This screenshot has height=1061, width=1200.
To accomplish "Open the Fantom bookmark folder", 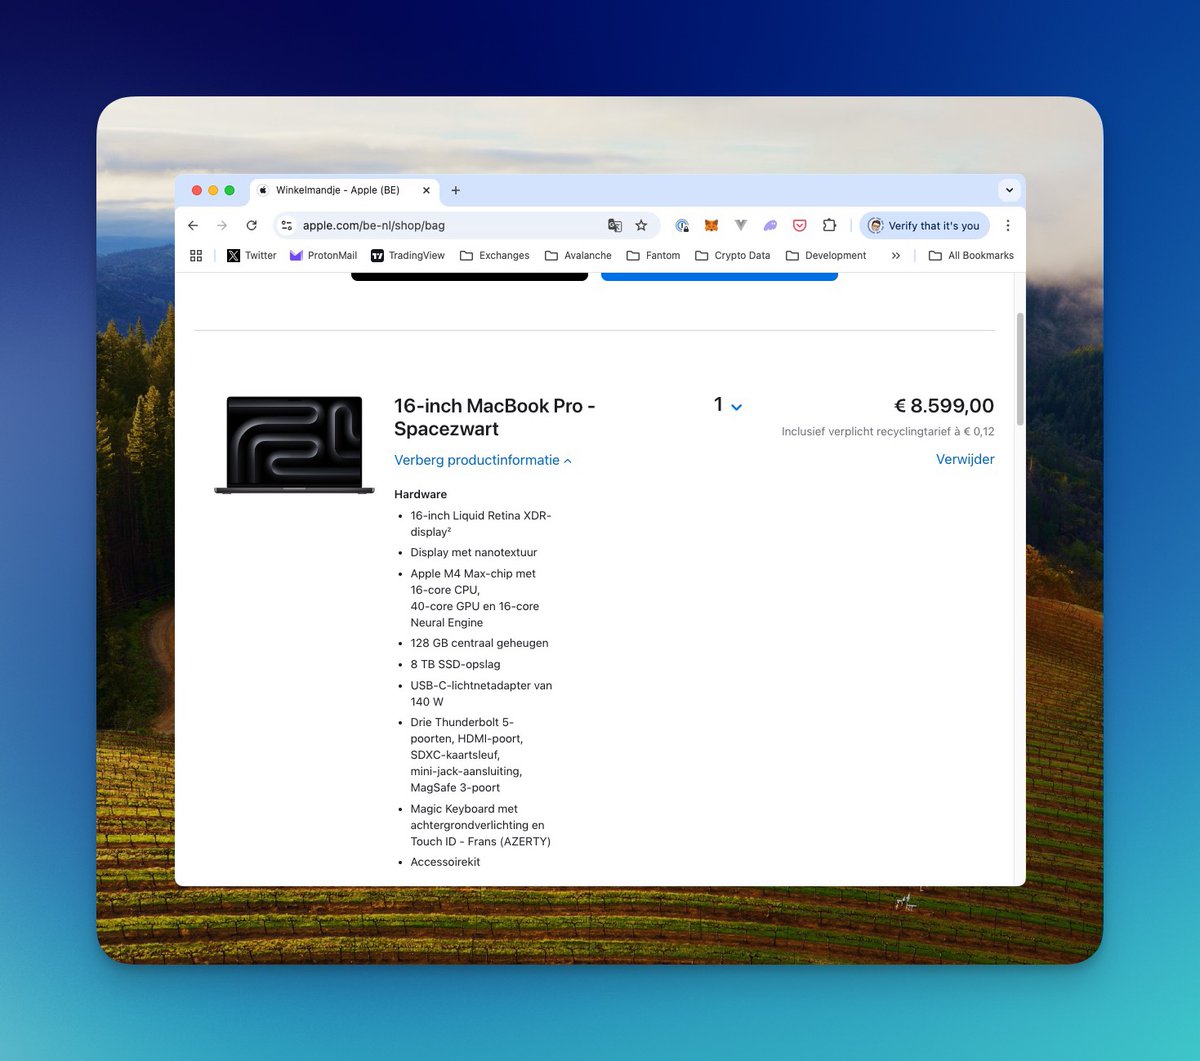I will point(653,256).
